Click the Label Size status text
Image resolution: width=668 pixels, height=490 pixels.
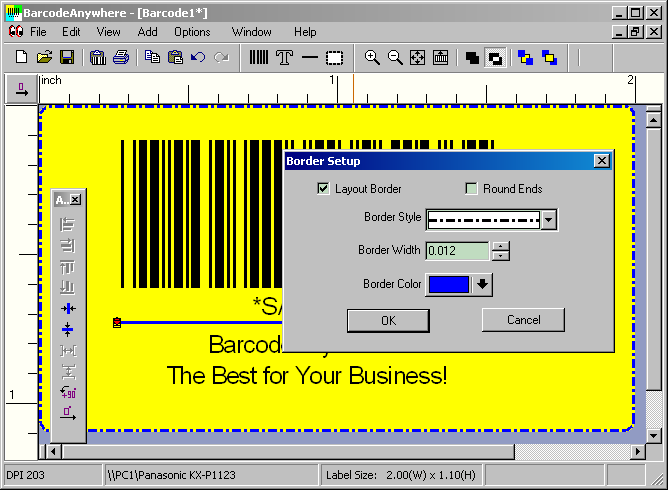click(x=401, y=475)
